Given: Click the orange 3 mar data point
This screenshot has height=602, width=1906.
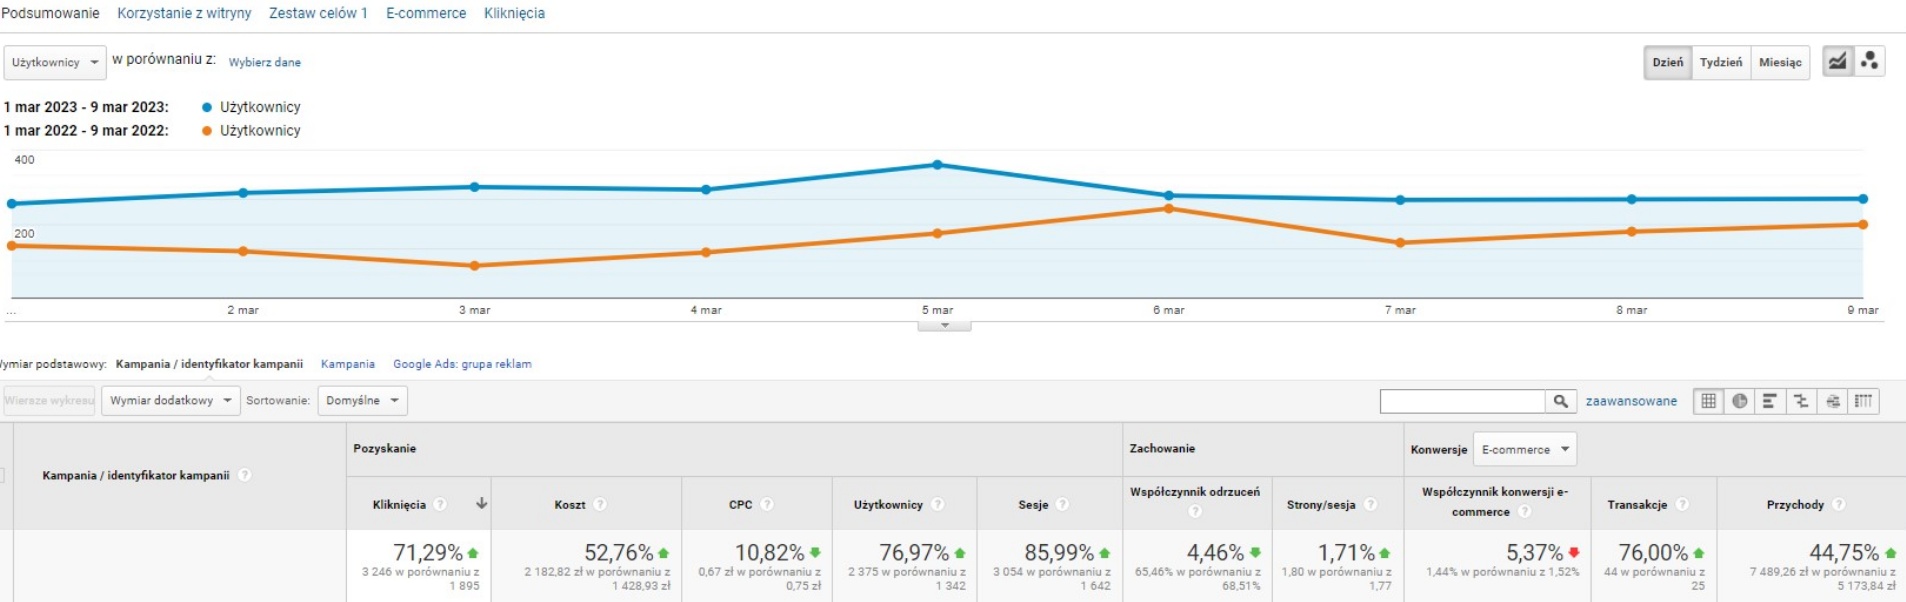Looking at the screenshot, I should [474, 266].
